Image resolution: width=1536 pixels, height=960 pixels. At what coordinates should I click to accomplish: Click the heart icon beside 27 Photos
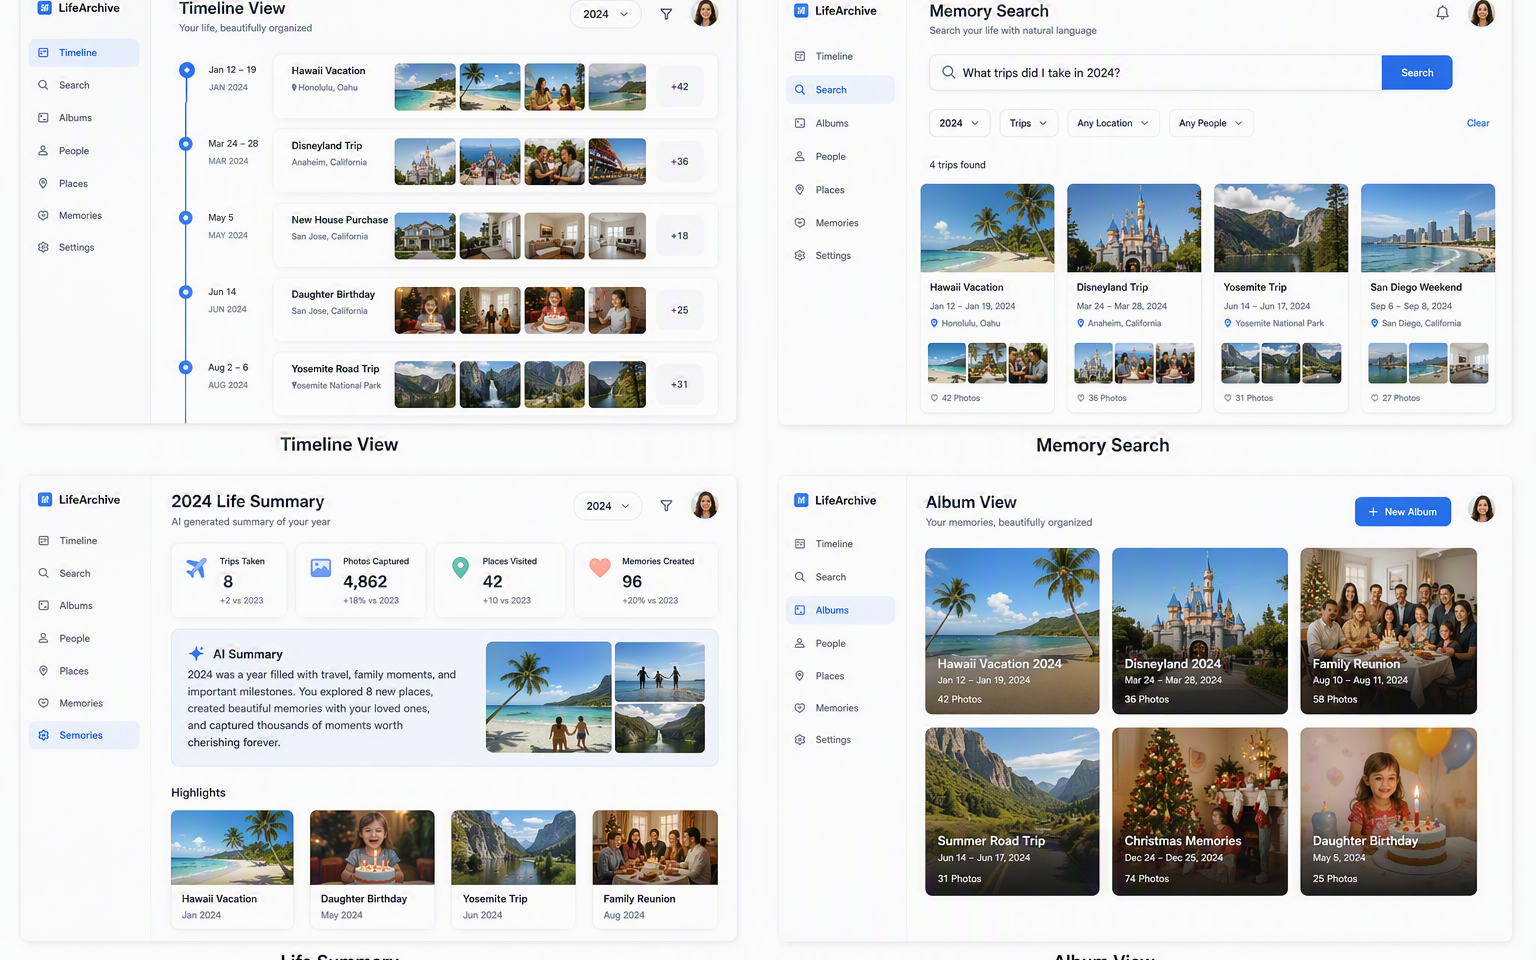tap(1375, 398)
